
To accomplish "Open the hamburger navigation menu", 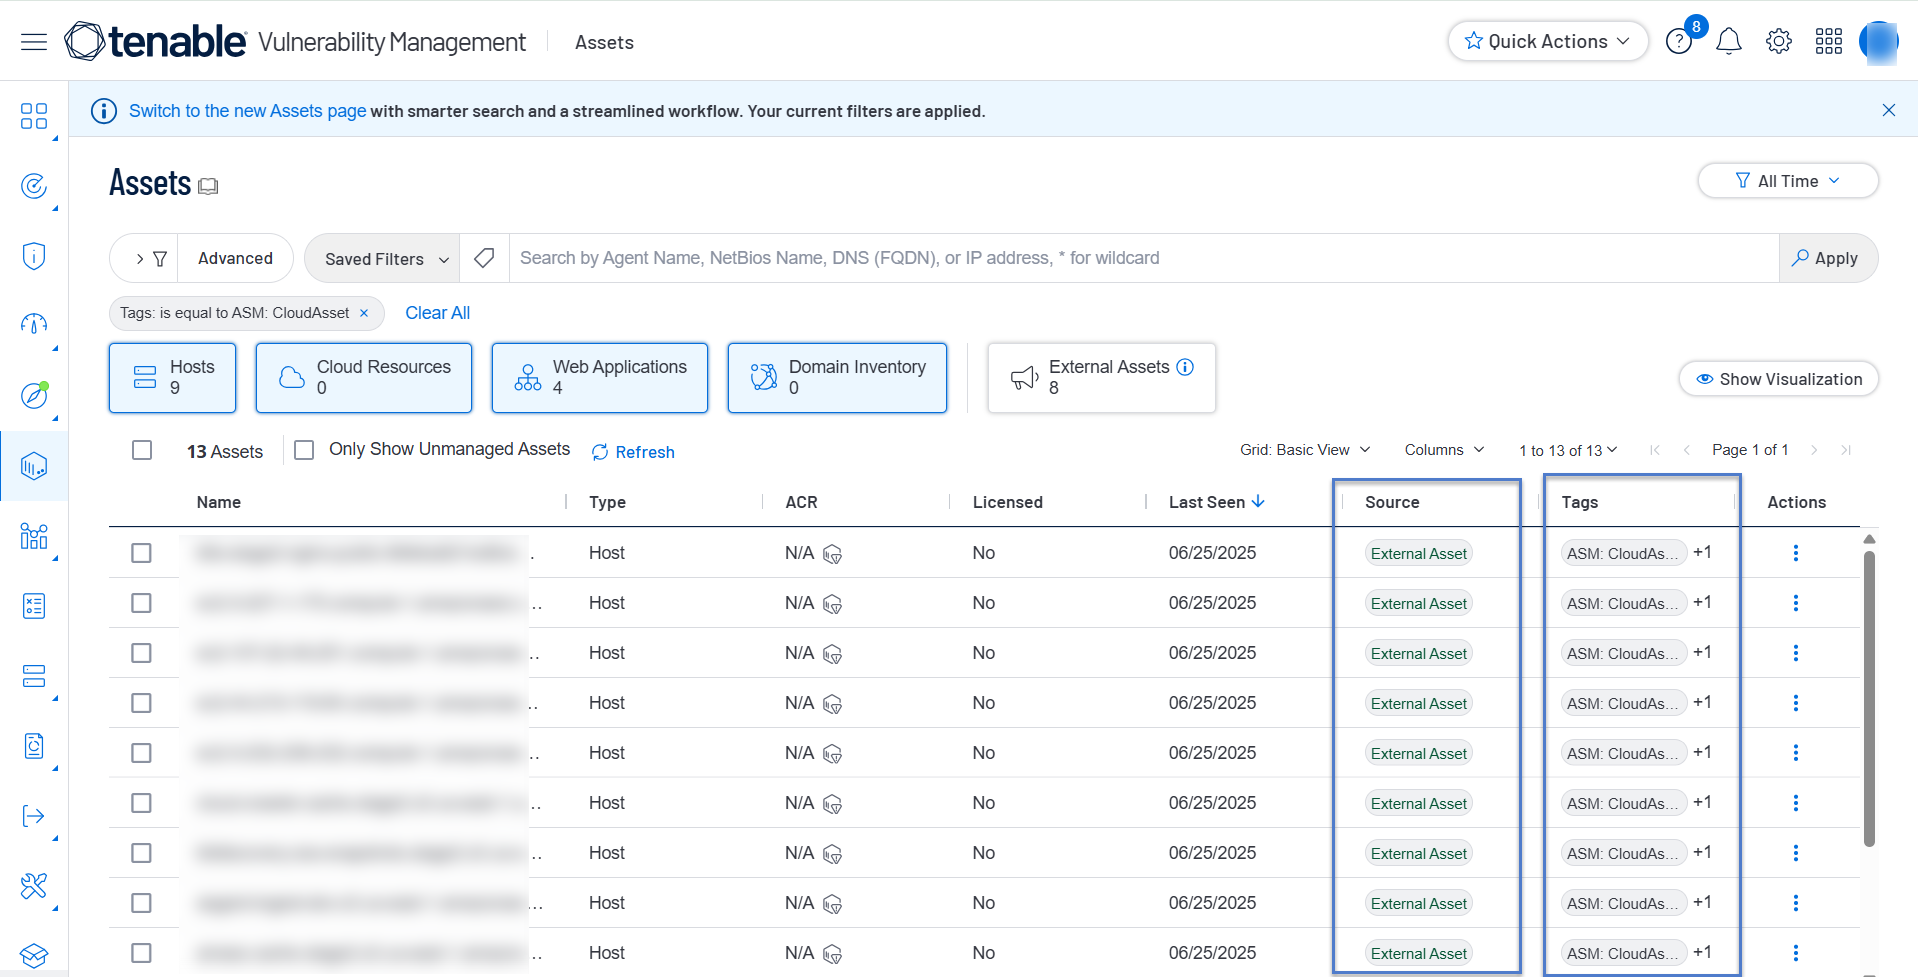I will pyautogui.click(x=34, y=41).
